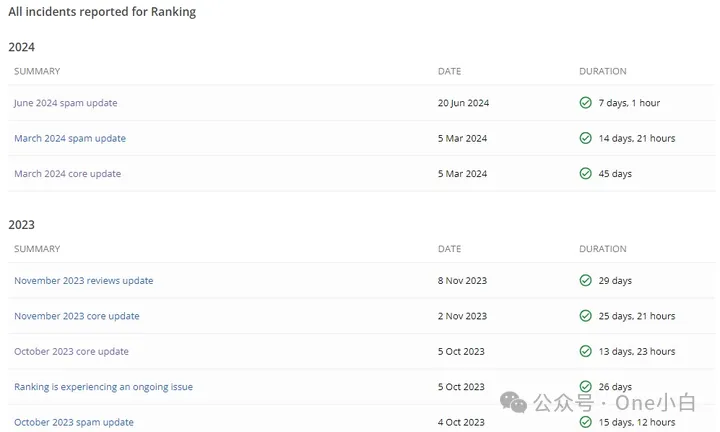Open 'Ranking is experiencing an ongoing issue'
Image resolution: width=720 pixels, height=432 pixels.
coord(103,387)
